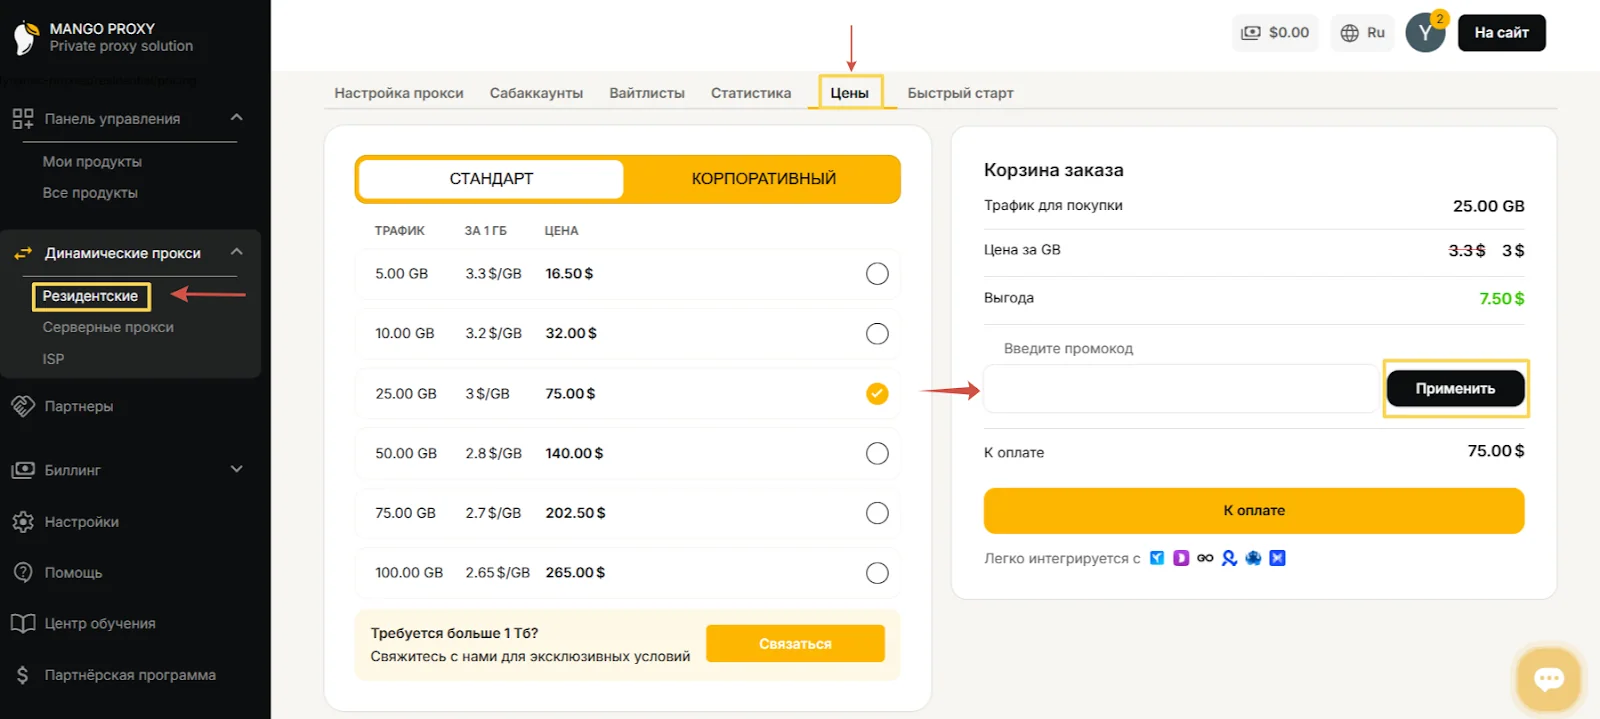1600x719 pixels.
Task: Click the yellow К оплате button
Action: click(x=1253, y=511)
